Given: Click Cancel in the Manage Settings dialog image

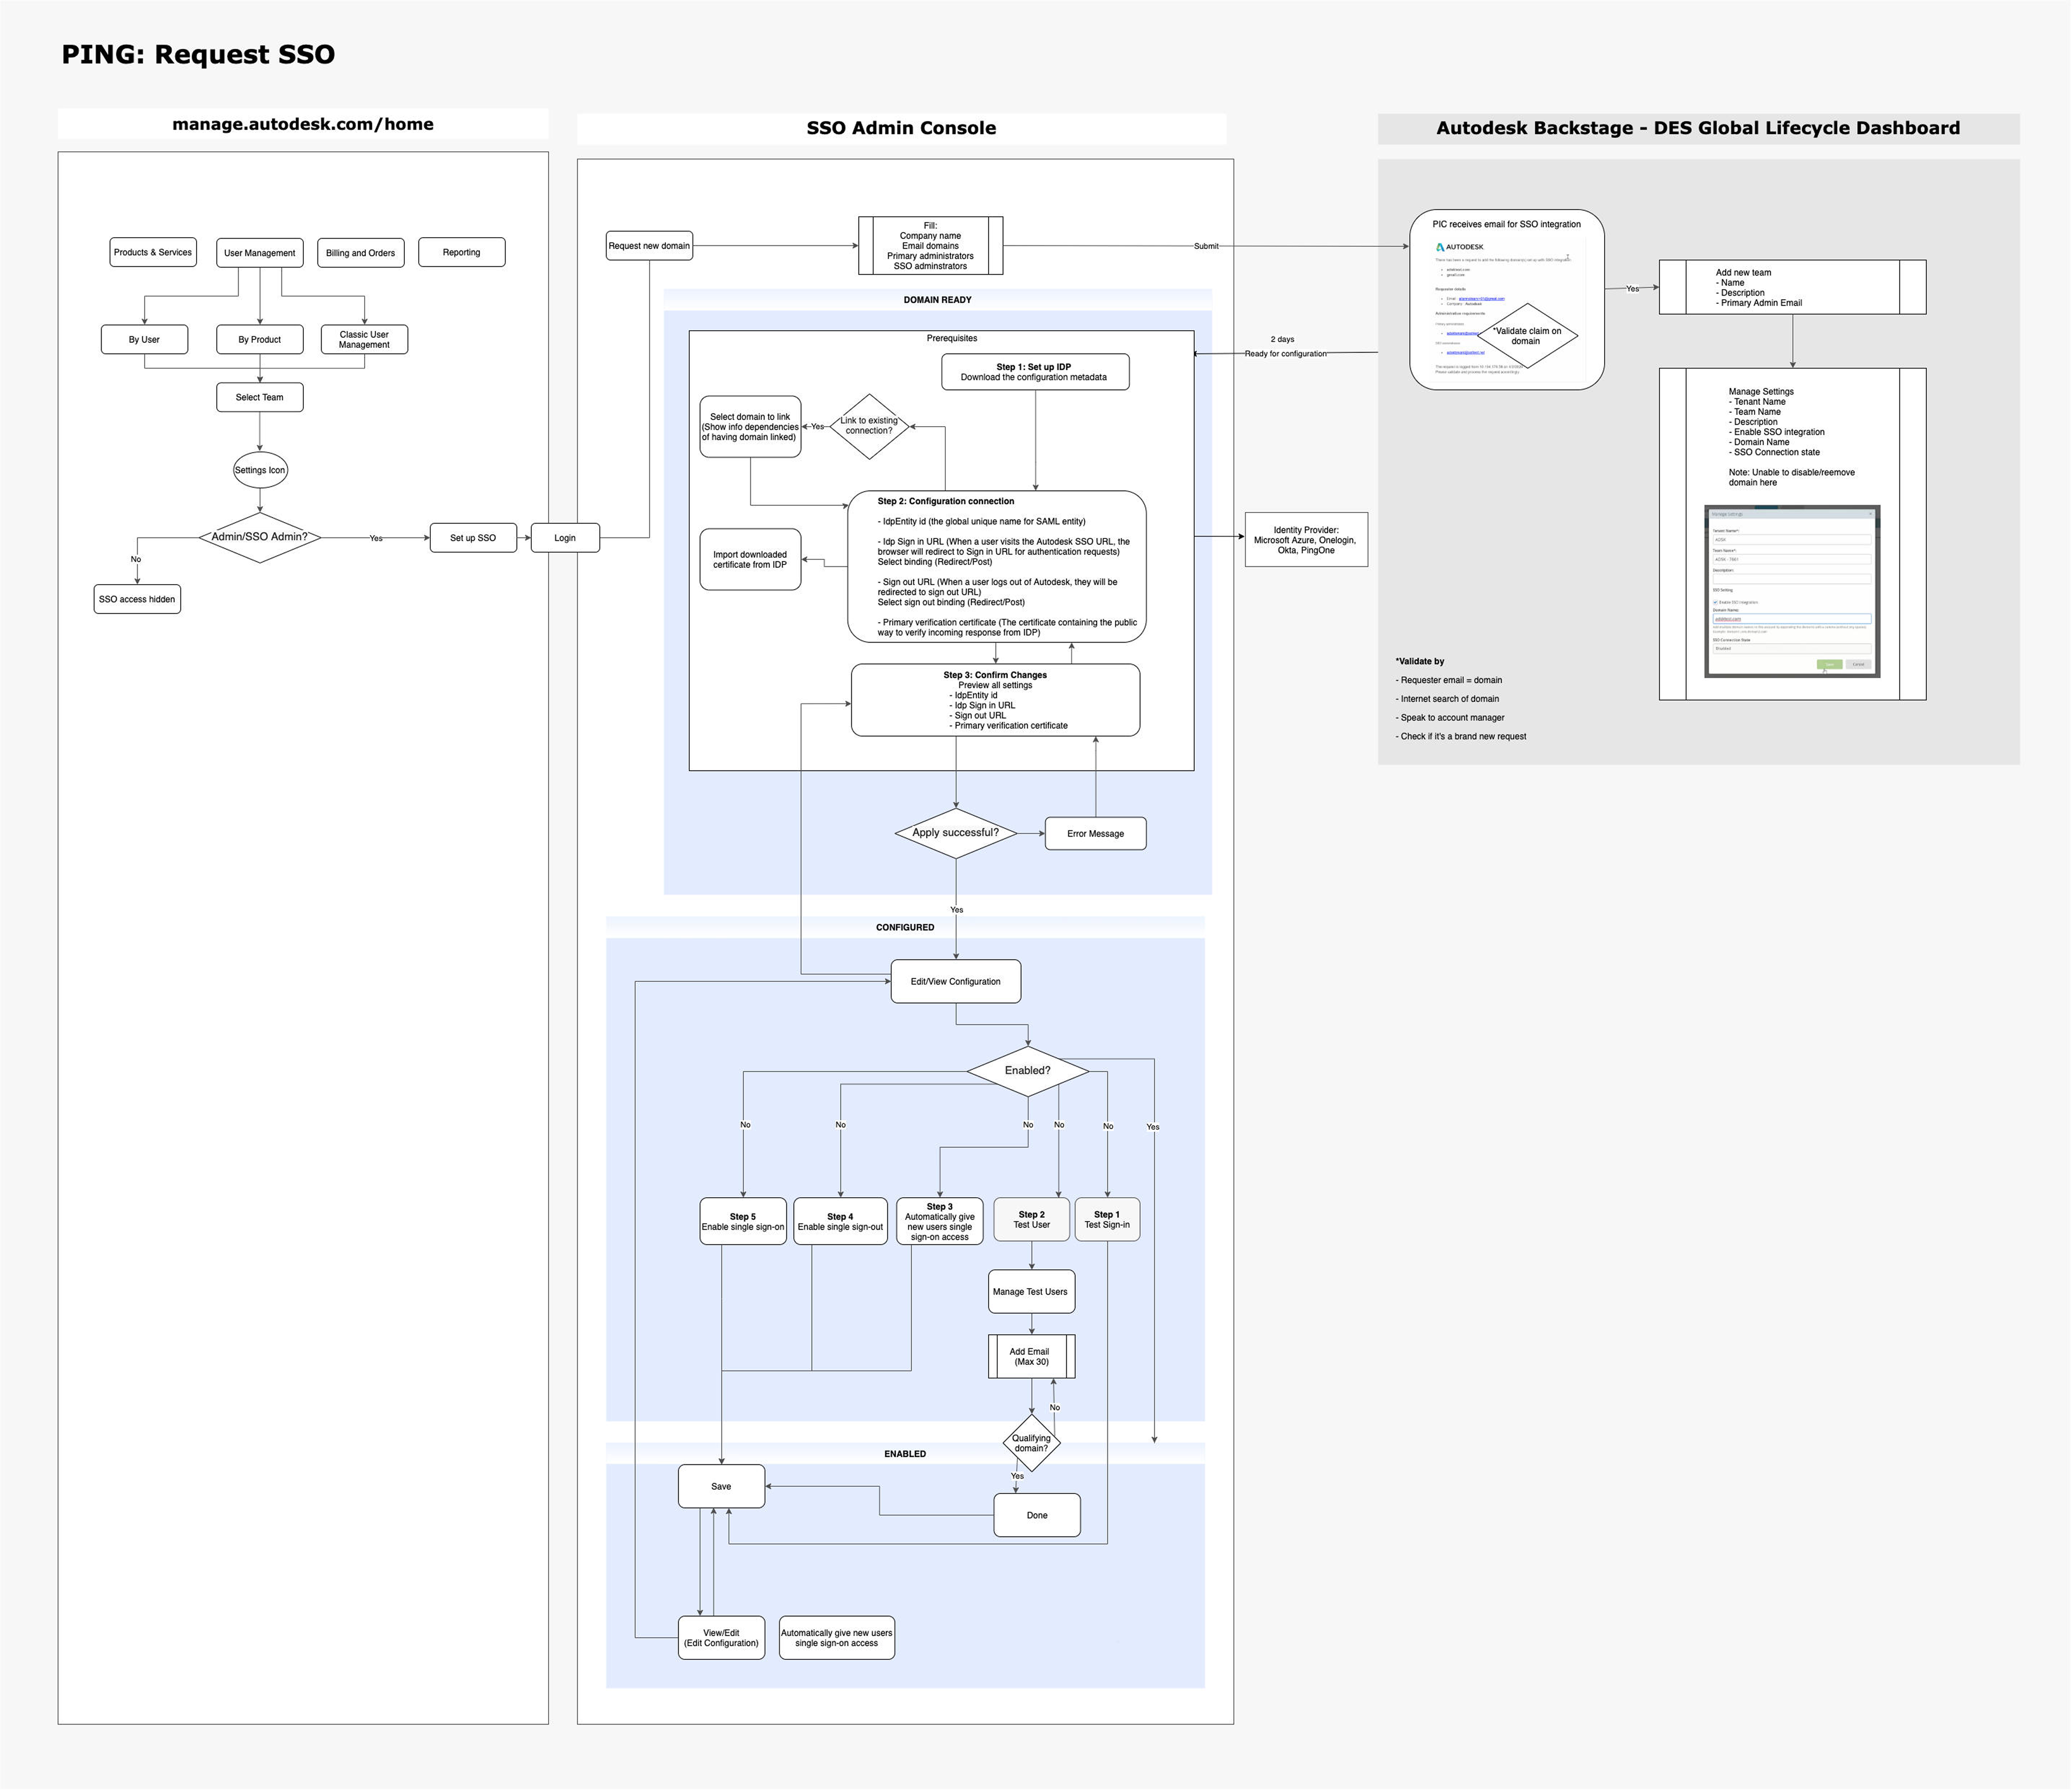Looking at the screenshot, I should pyautogui.click(x=1859, y=664).
